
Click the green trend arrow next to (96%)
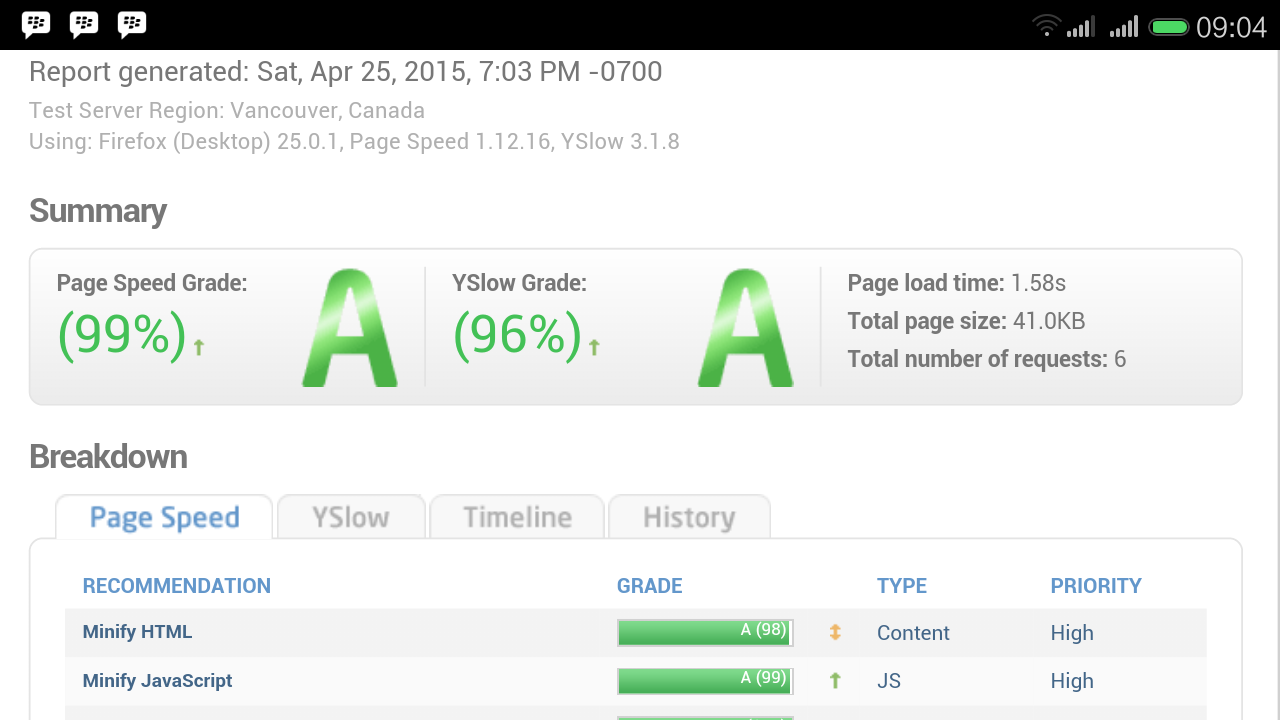coord(592,345)
